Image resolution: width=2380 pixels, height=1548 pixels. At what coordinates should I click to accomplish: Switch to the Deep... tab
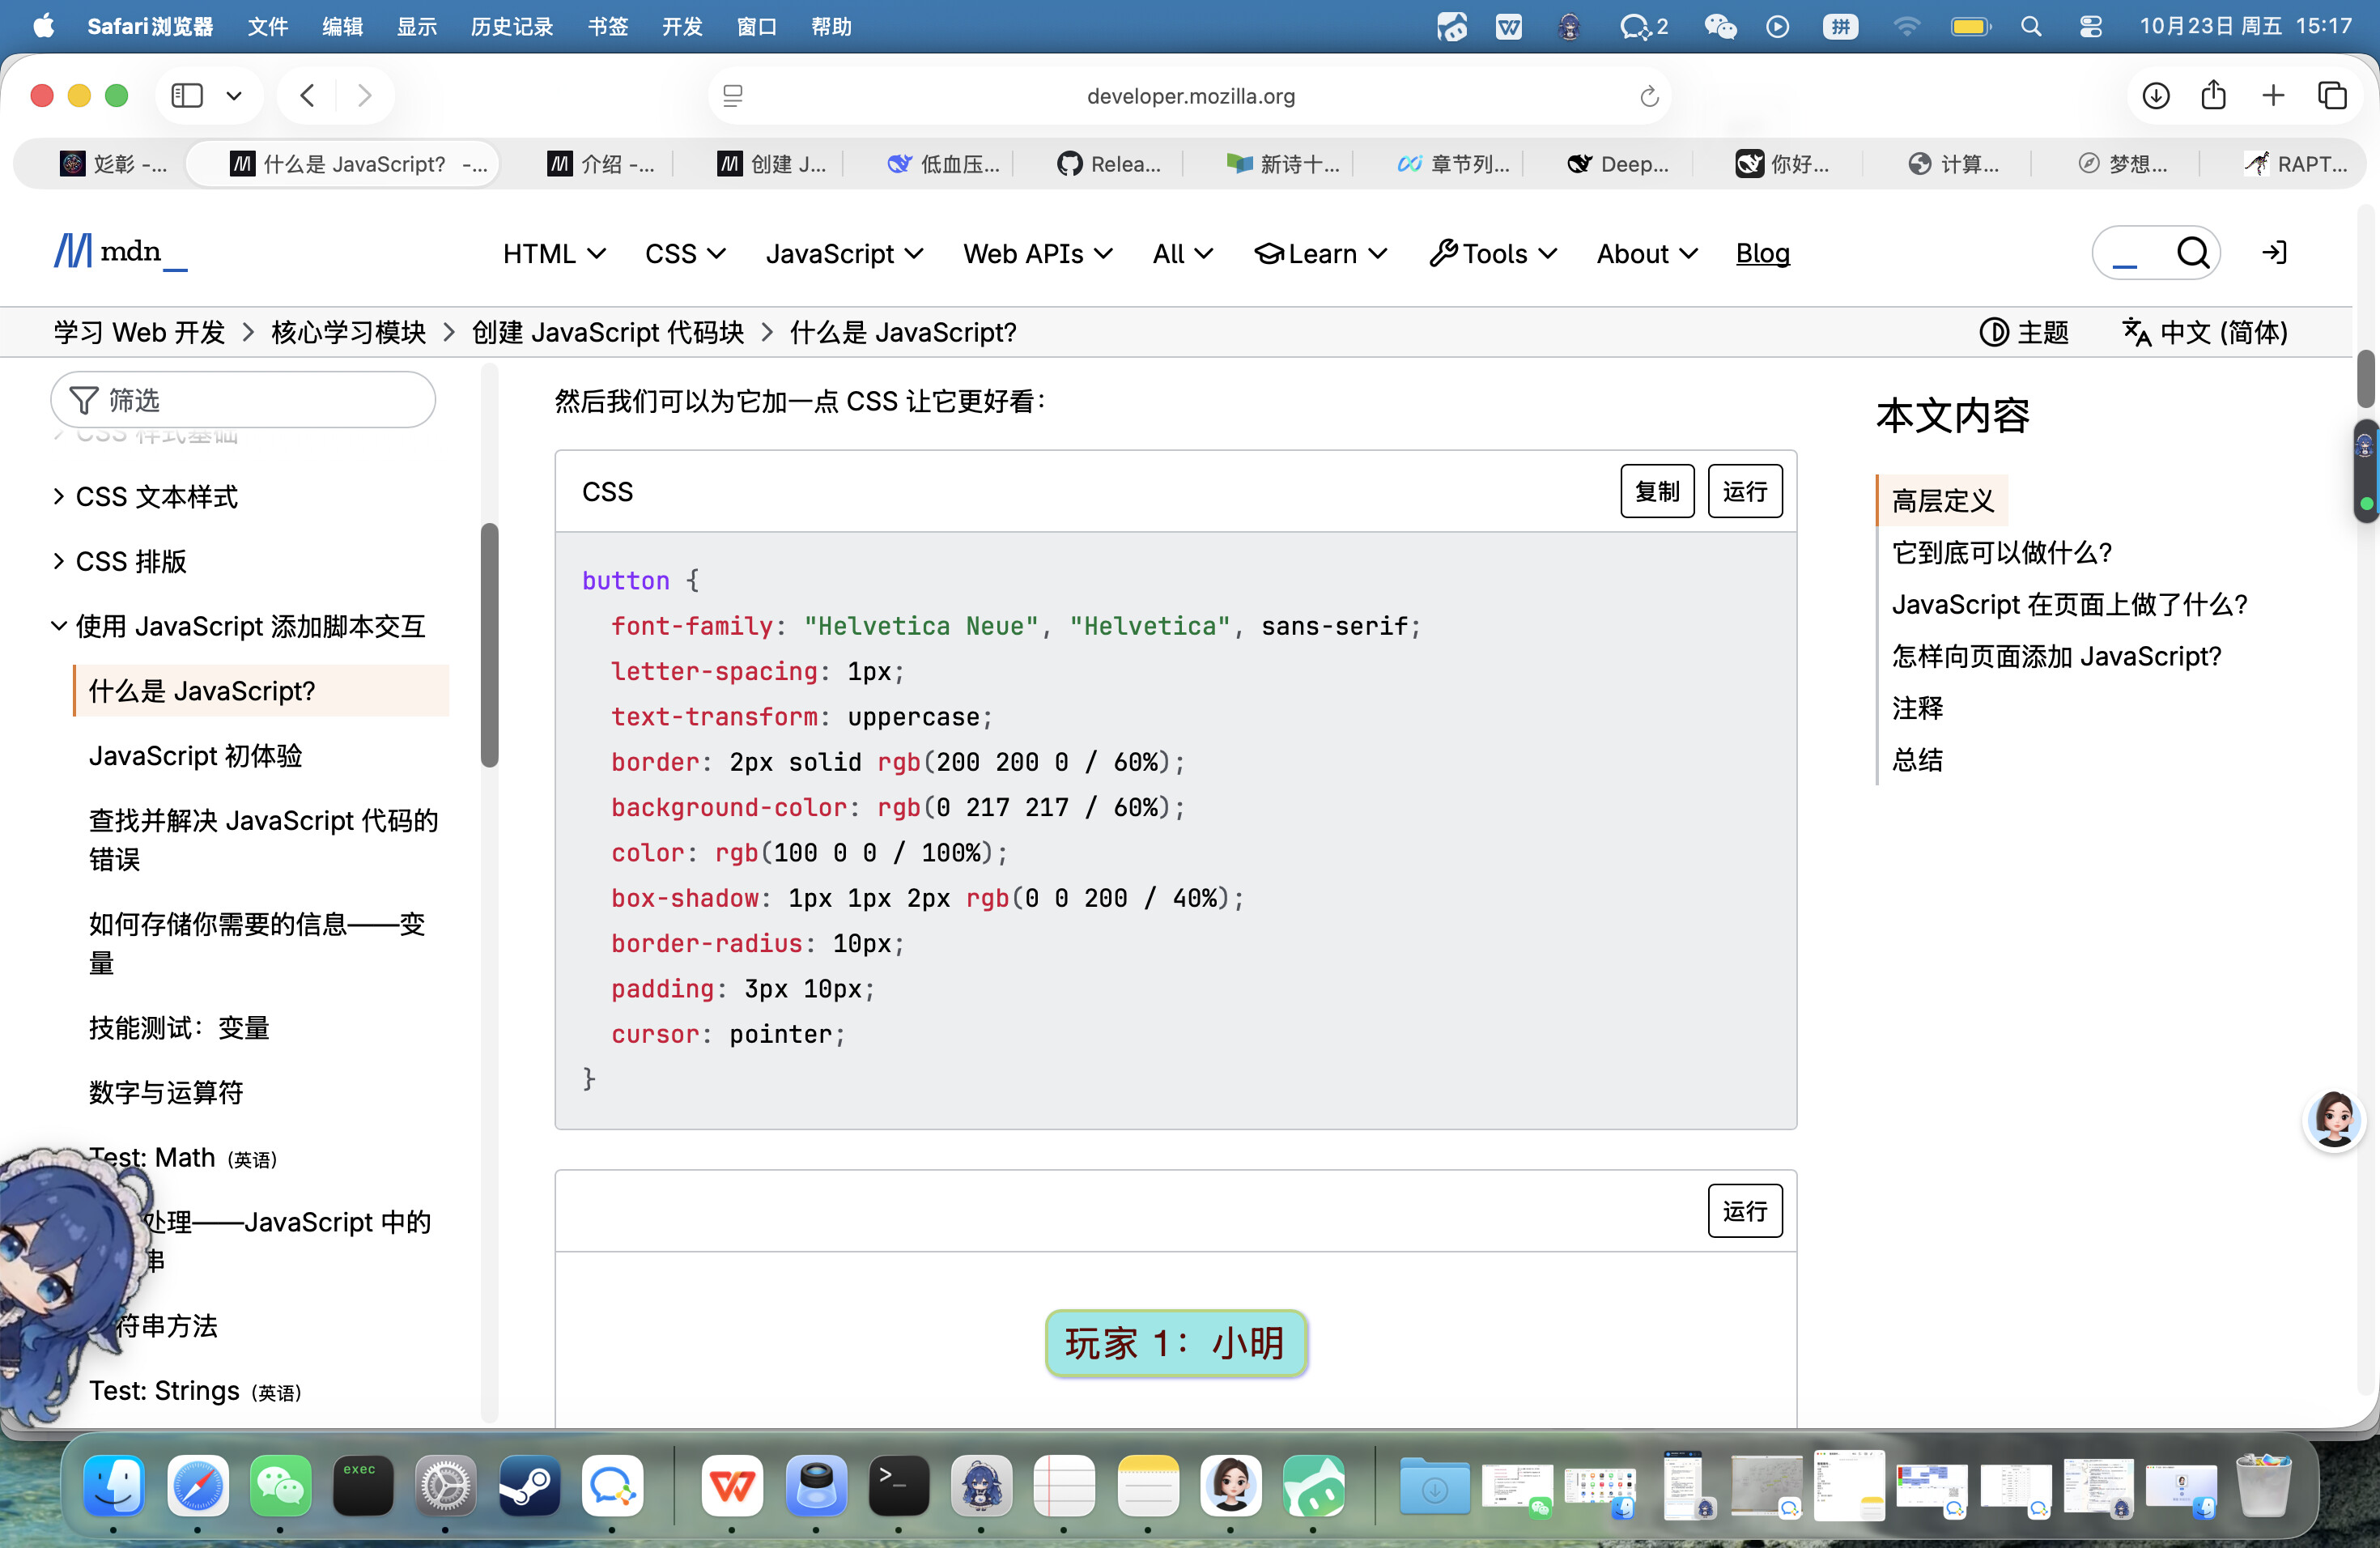point(1619,164)
